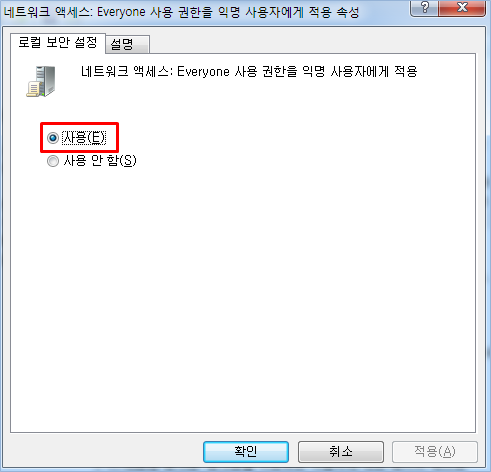The width and height of the screenshot is (491, 472).
Task: Confirm with the 확인 button
Action: tap(246, 452)
